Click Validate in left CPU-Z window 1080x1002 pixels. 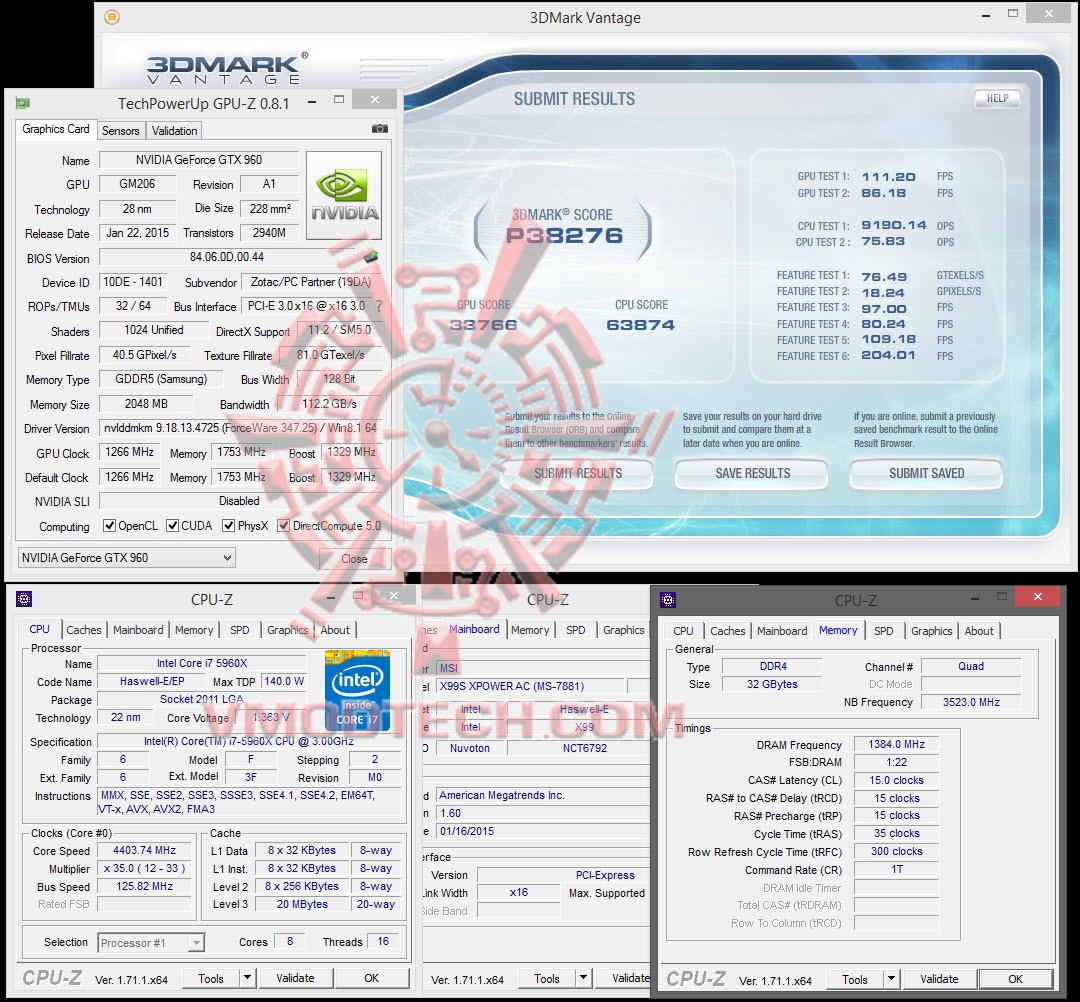pos(295,978)
